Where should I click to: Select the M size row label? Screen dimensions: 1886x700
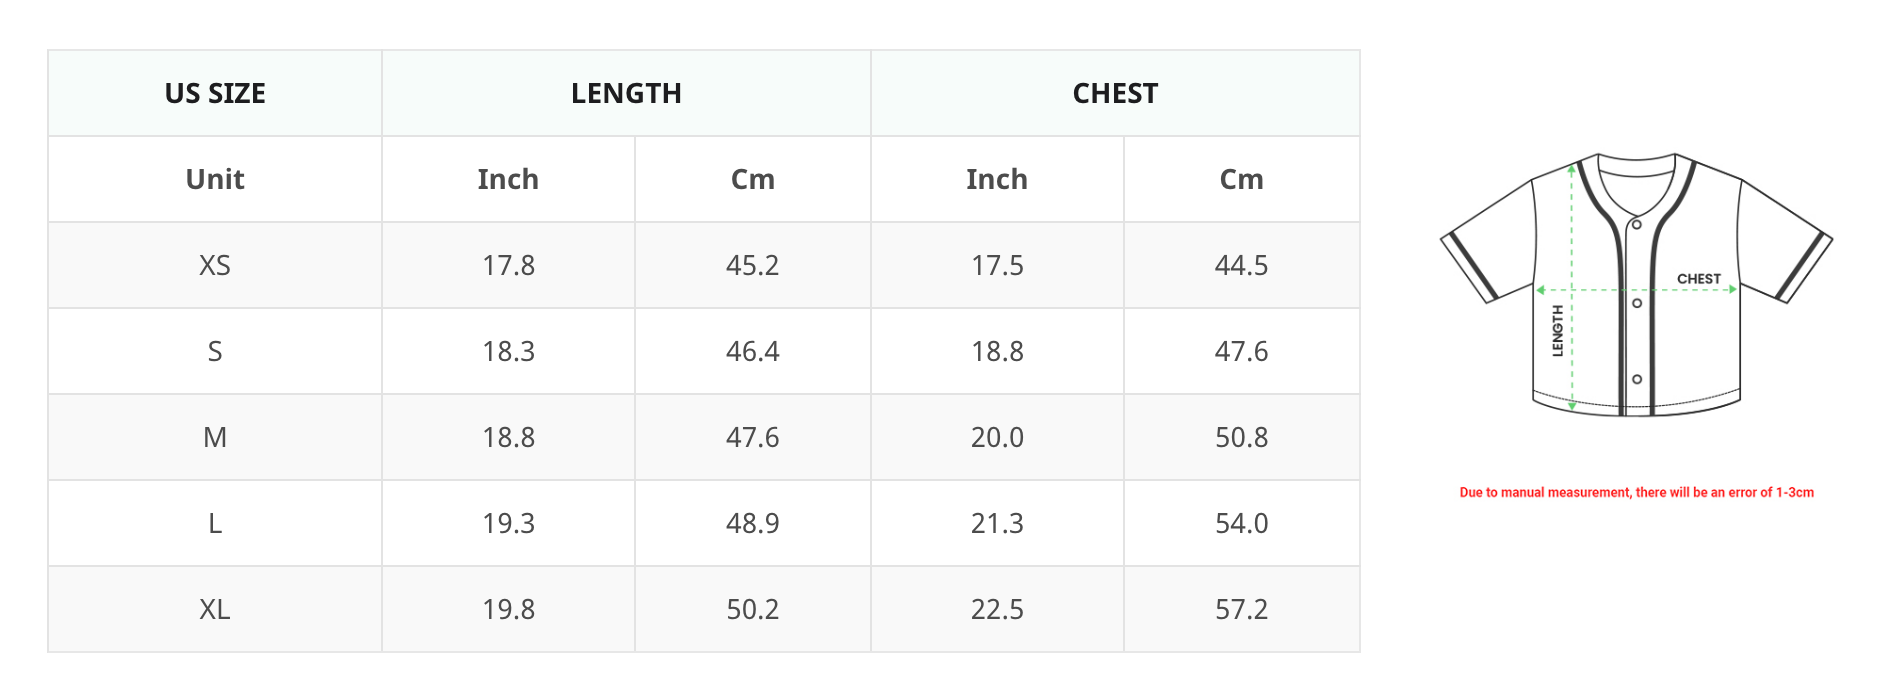(x=215, y=437)
